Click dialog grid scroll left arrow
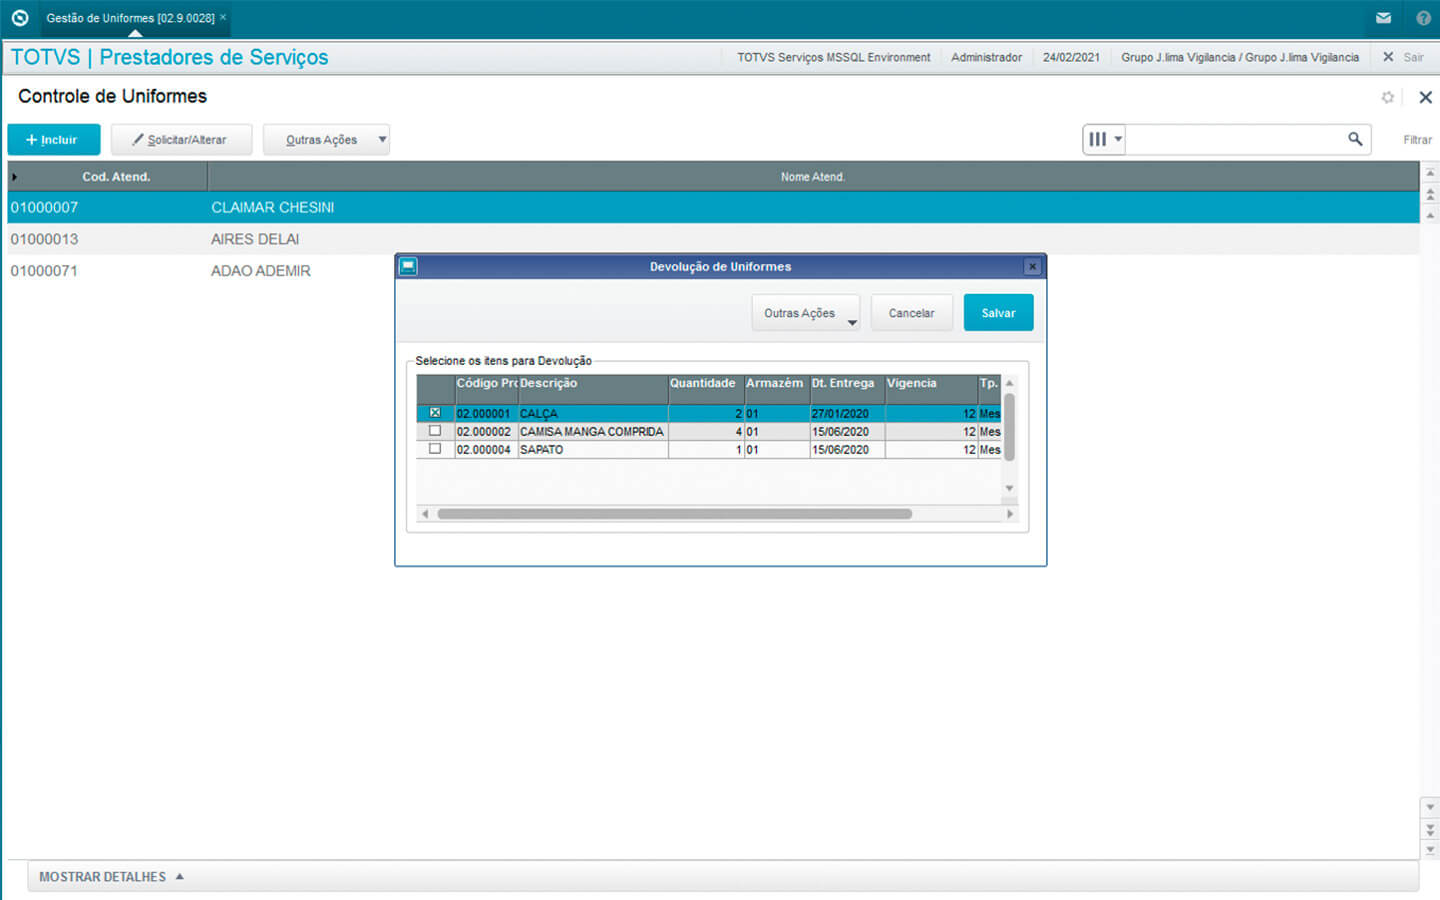1440x900 pixels. [x=425, y=514]
